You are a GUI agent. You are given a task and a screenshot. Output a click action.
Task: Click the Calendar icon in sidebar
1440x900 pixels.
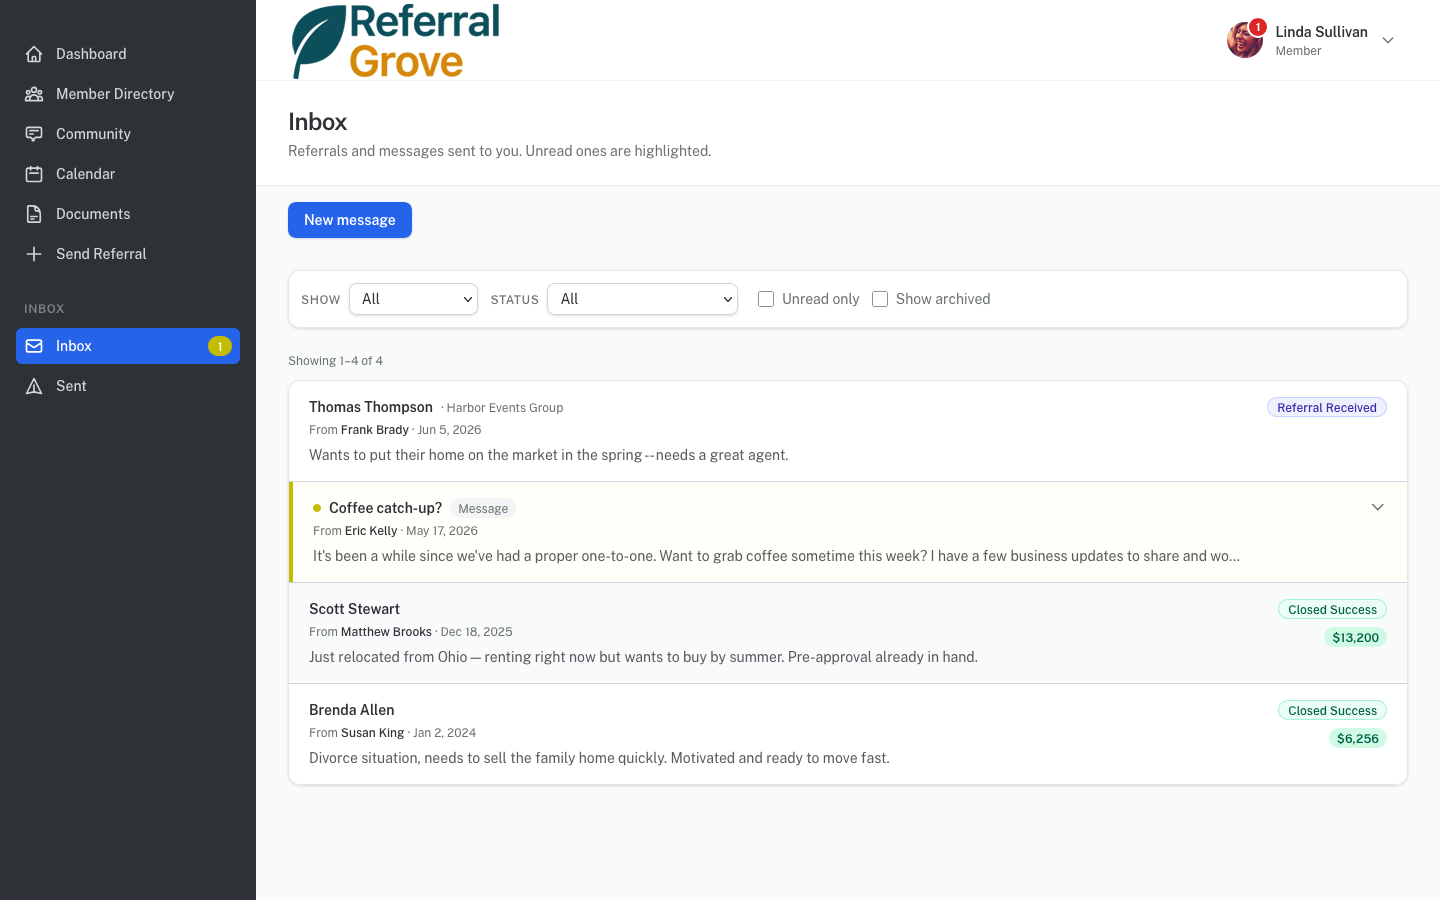click(x=34, y=174)
